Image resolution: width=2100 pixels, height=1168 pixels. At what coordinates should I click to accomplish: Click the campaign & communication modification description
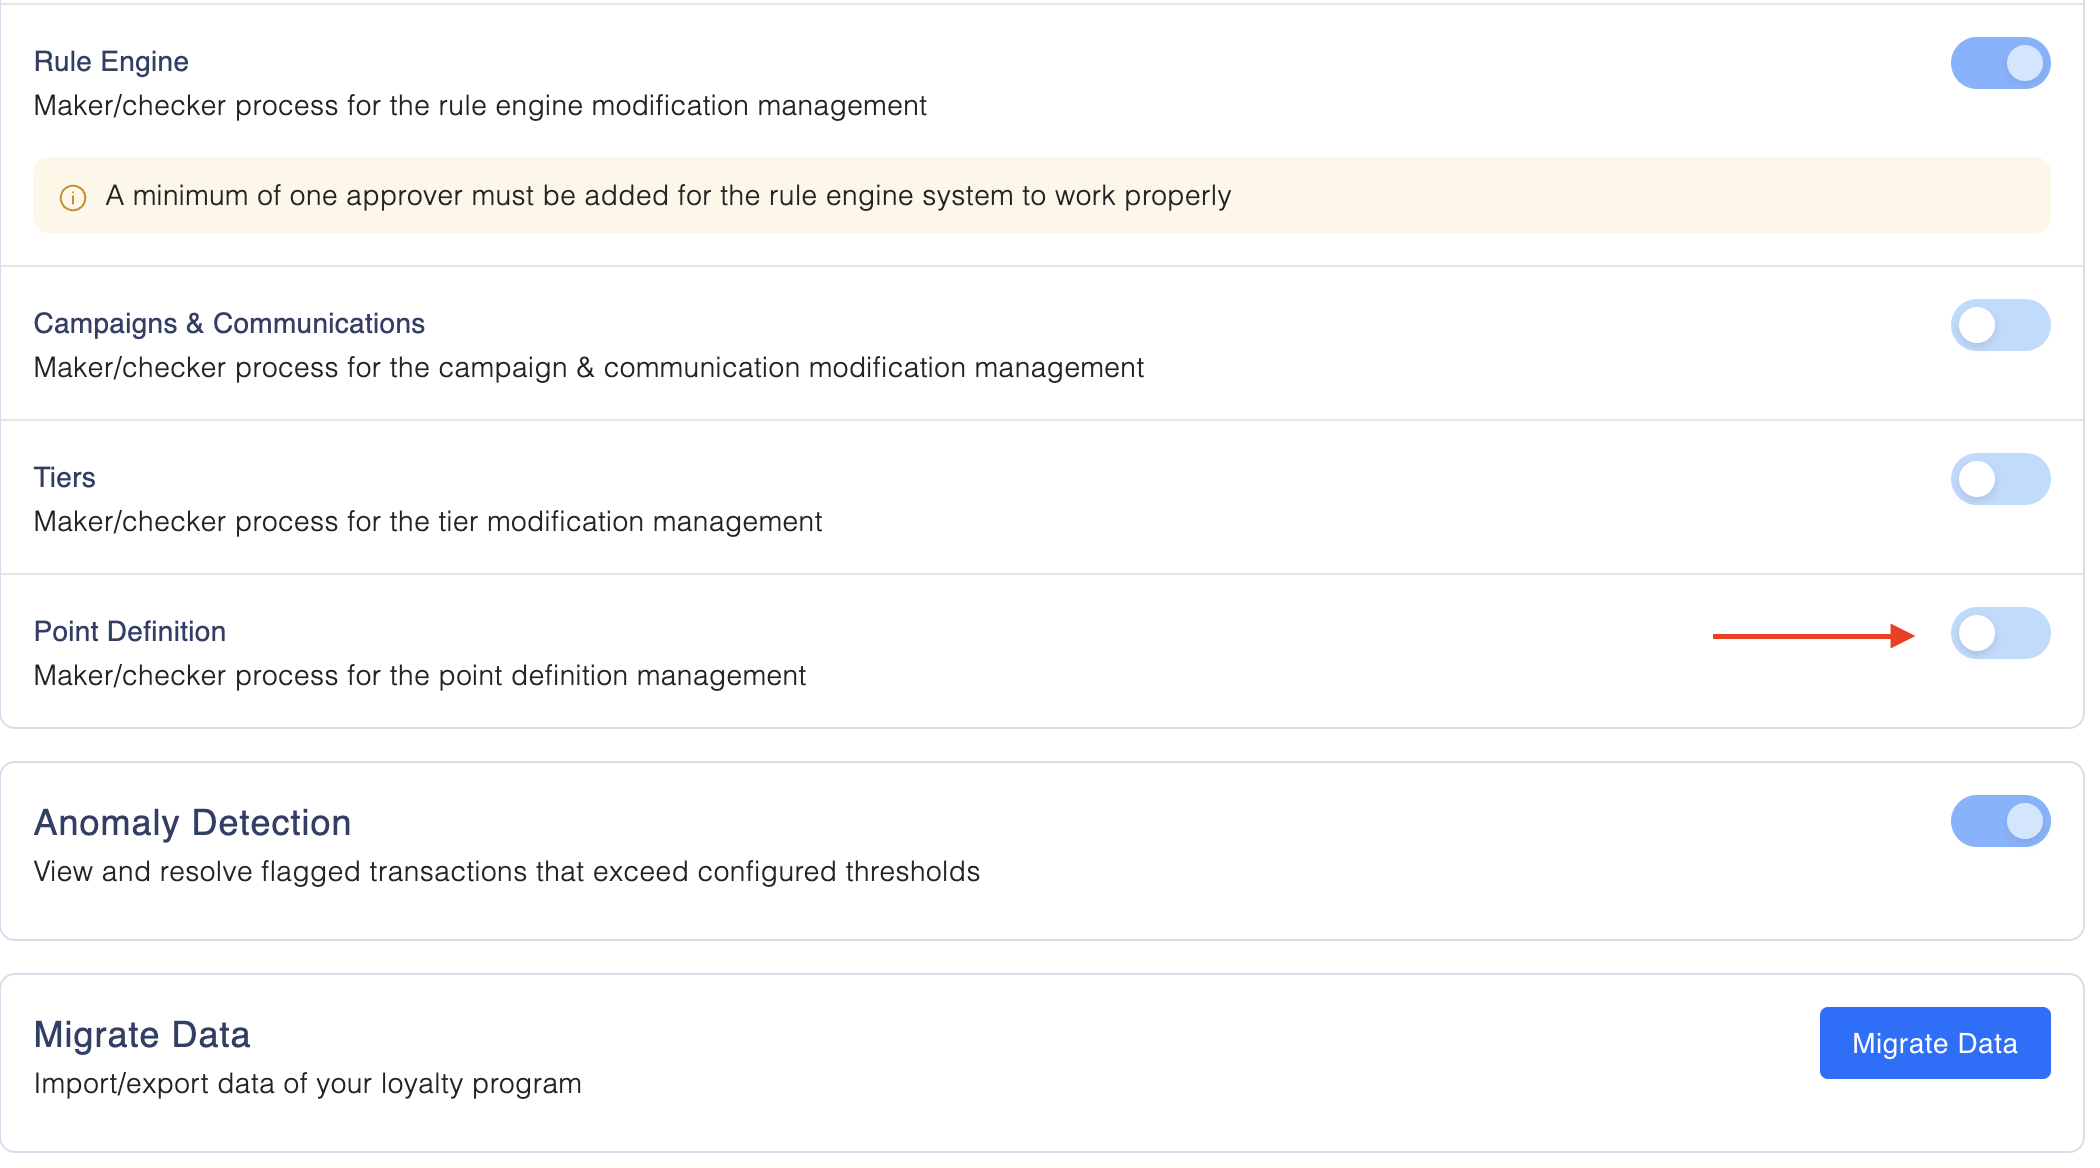[588, 368]
